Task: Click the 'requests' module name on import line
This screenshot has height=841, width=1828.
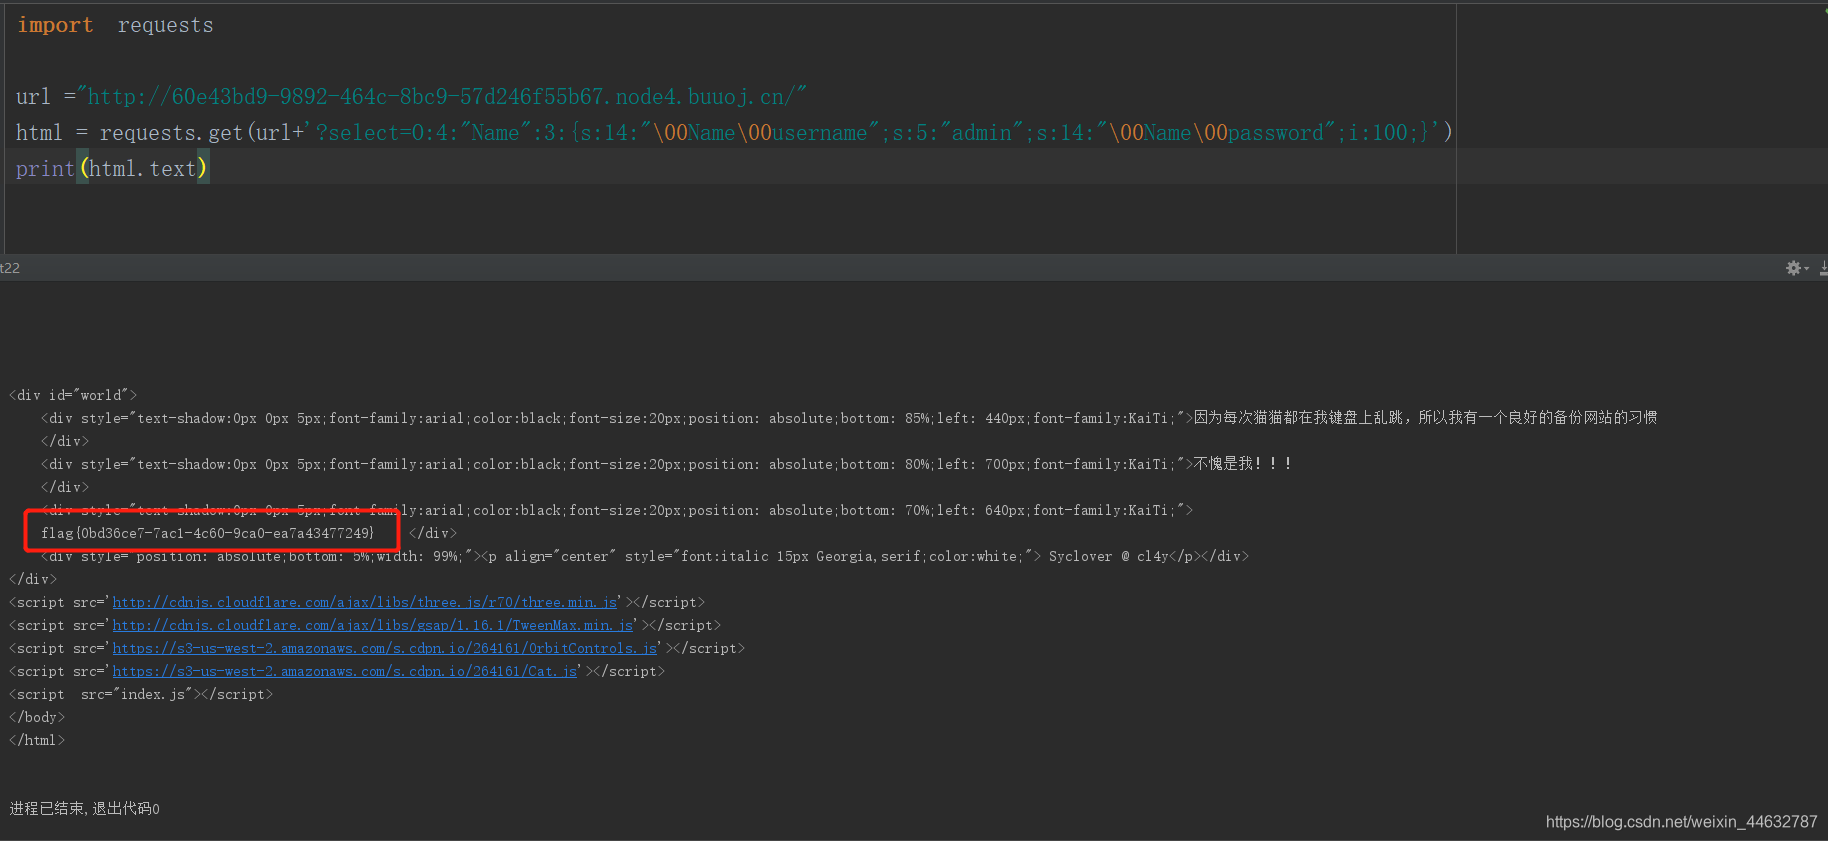Action: click(x=165, y=25)
